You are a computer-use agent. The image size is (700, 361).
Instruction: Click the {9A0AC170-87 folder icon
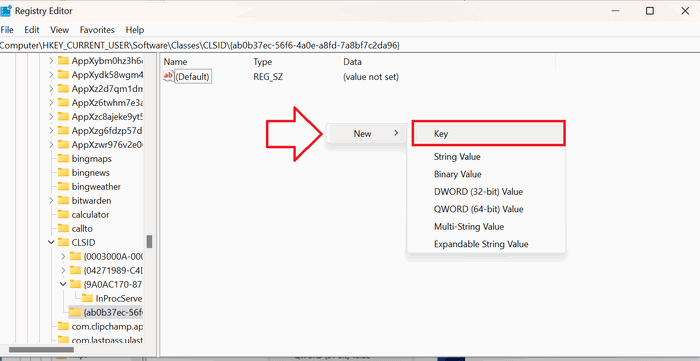click(75, 284)
